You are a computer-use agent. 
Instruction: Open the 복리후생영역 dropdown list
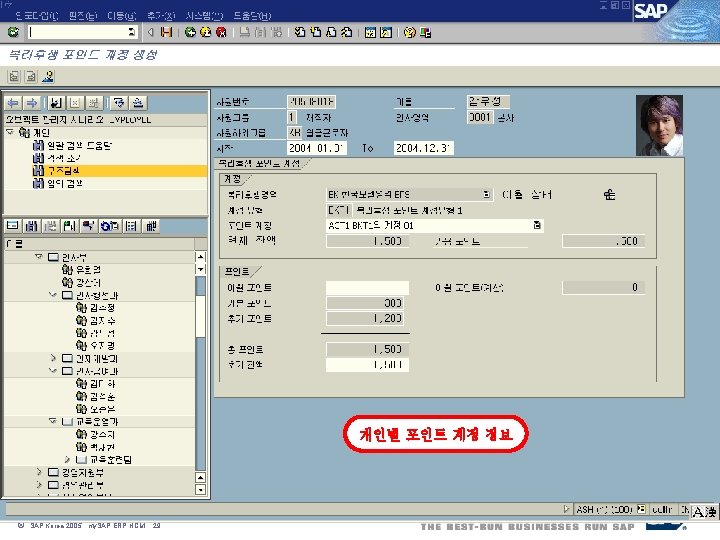pyautogui.click(x=487, y=194)
